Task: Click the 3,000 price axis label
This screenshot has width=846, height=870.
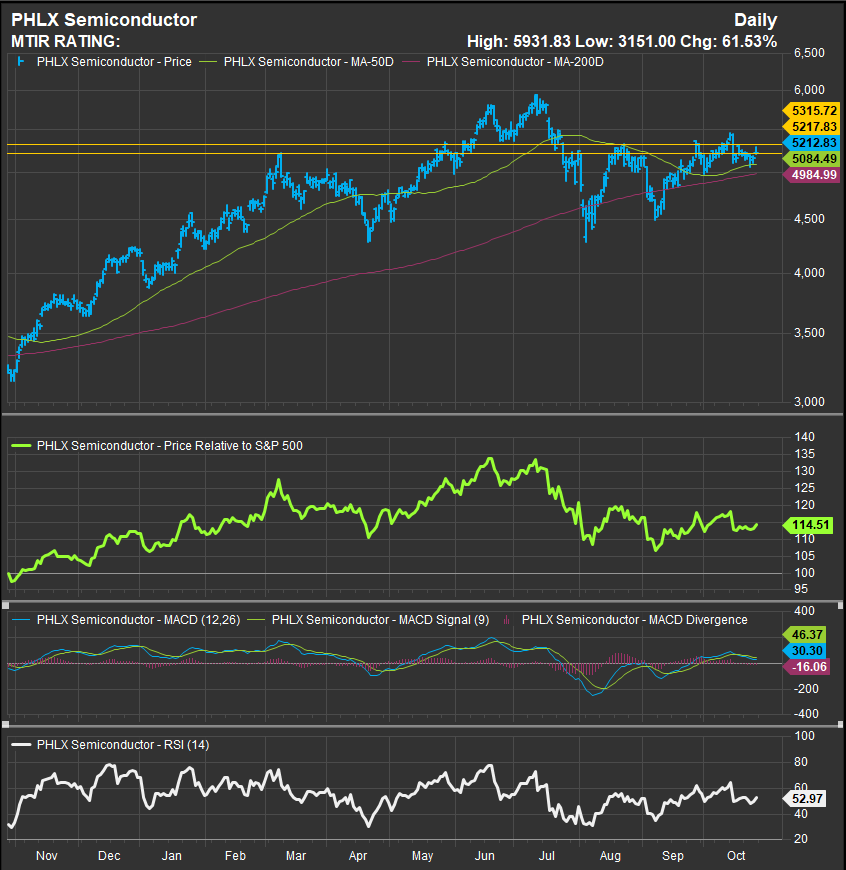Action: 809,401
